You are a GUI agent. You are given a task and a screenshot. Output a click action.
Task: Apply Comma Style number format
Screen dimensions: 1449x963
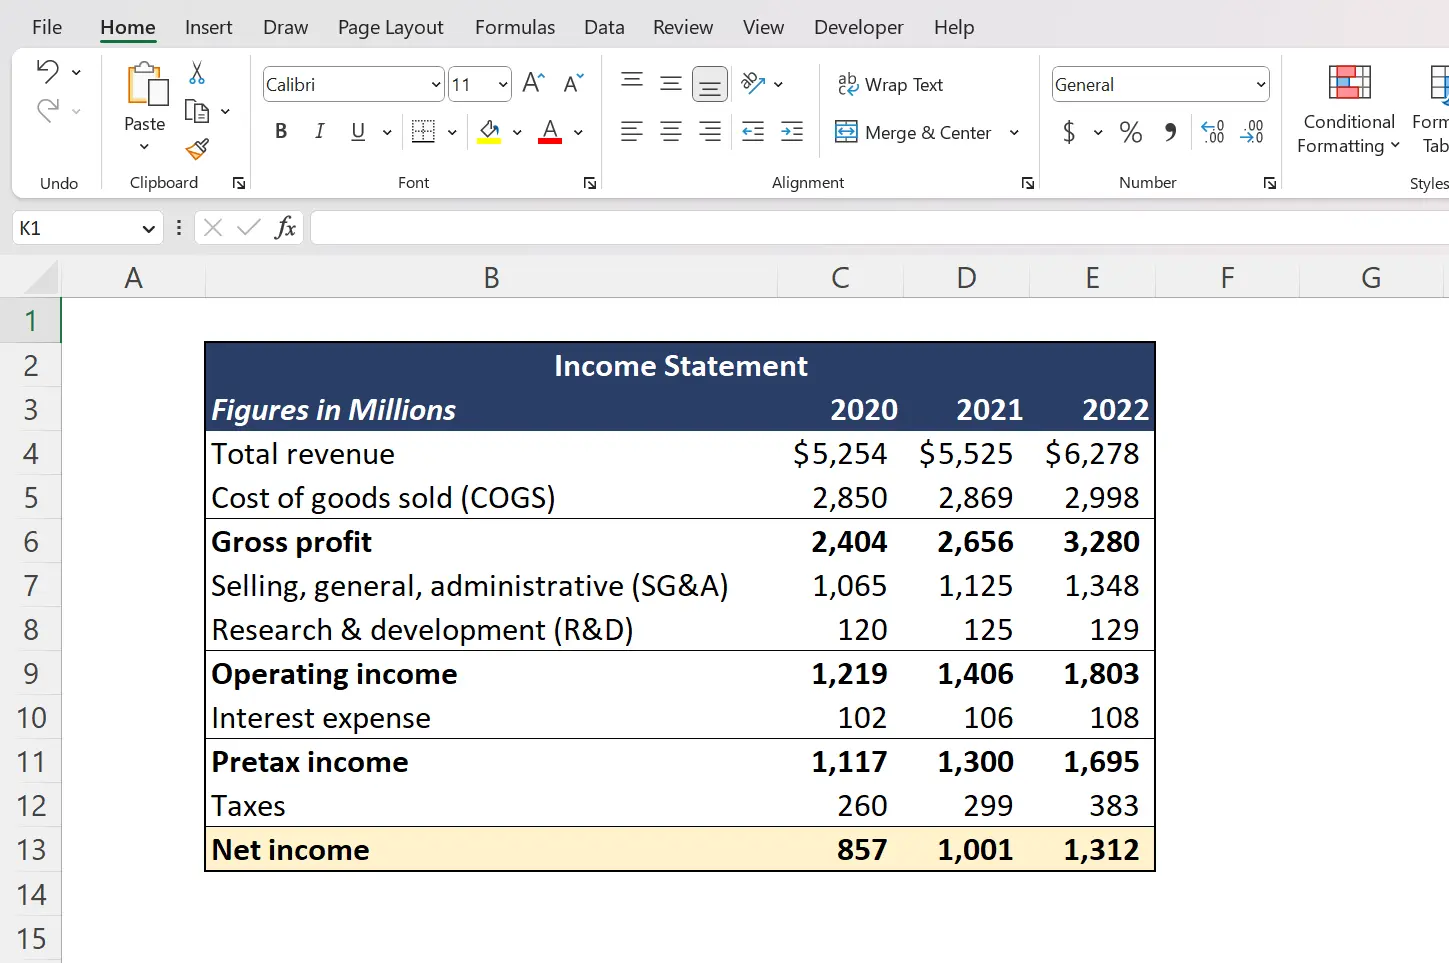(x=1170, y=131)
